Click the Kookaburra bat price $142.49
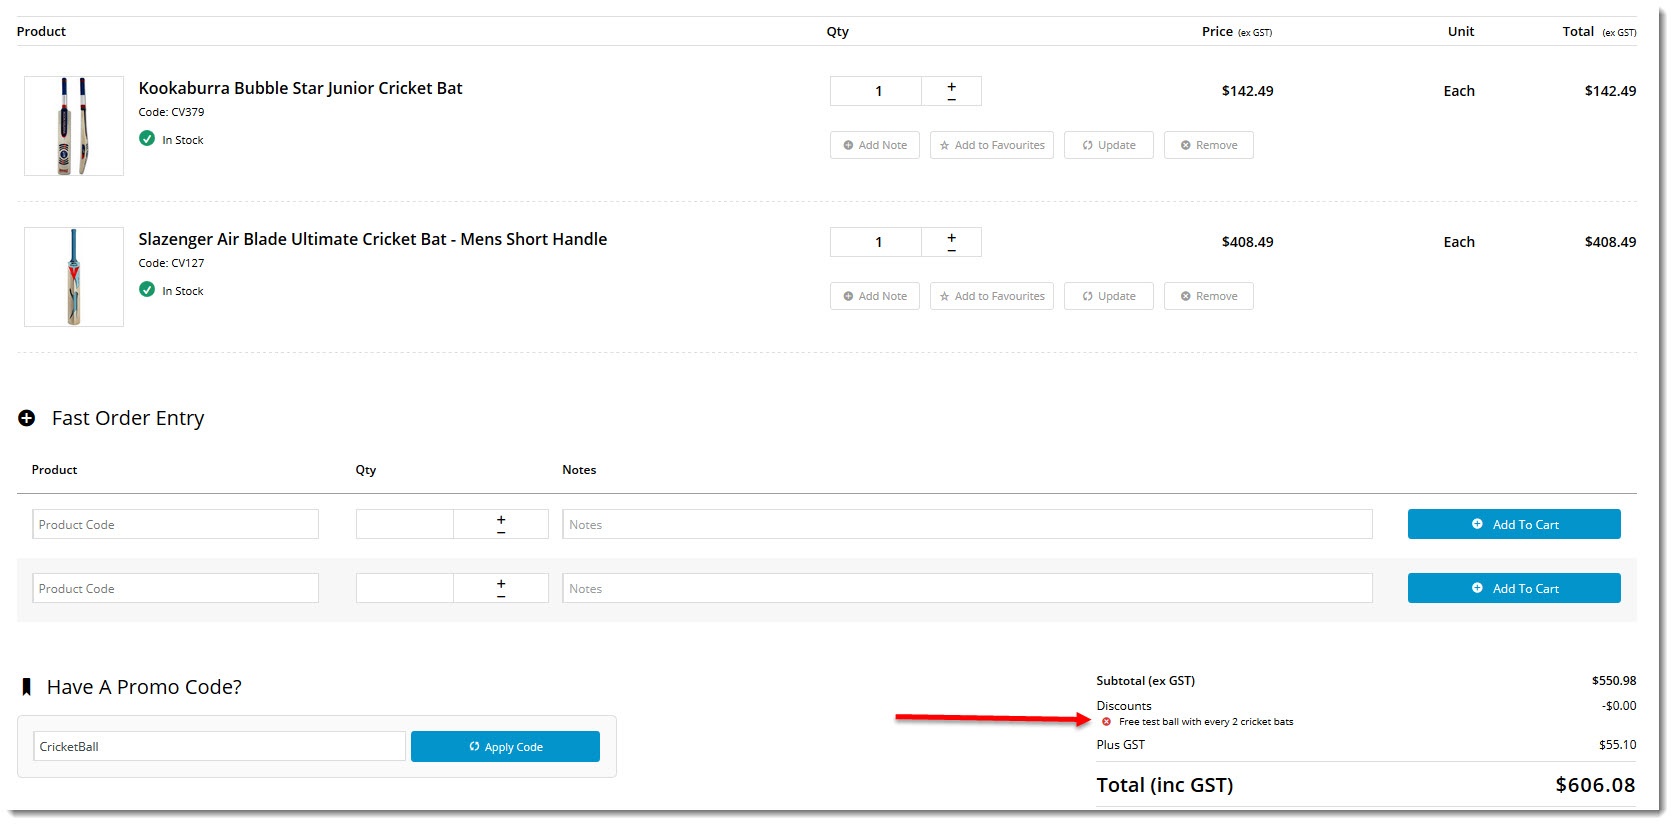 tap(1247, 91)
